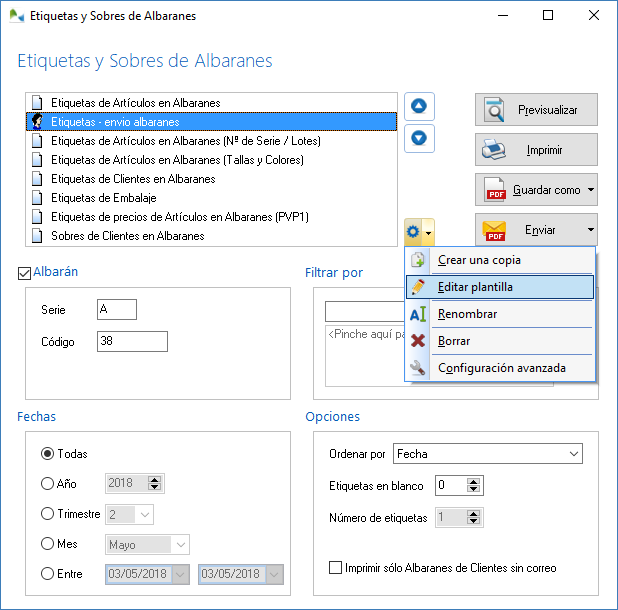The image size is (618, 610).
Task: Select Configuración avanzada menu entry
Action: tap(501, 368)
